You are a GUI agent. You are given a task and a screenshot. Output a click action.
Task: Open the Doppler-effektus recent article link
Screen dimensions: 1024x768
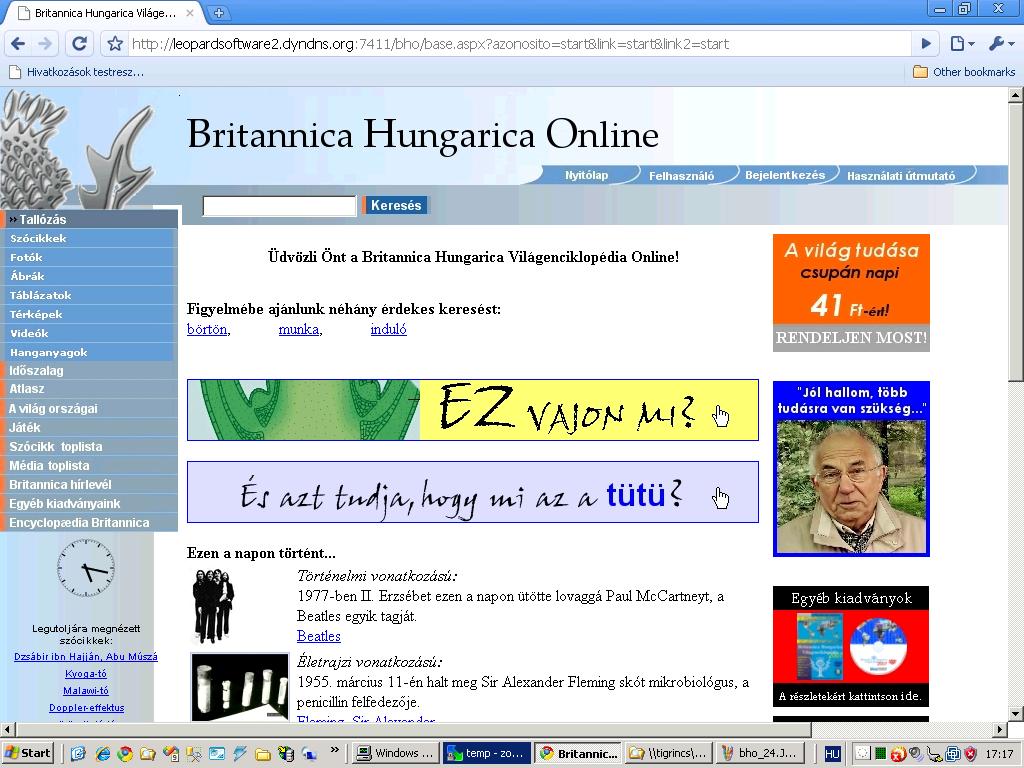tap(86, 708)
